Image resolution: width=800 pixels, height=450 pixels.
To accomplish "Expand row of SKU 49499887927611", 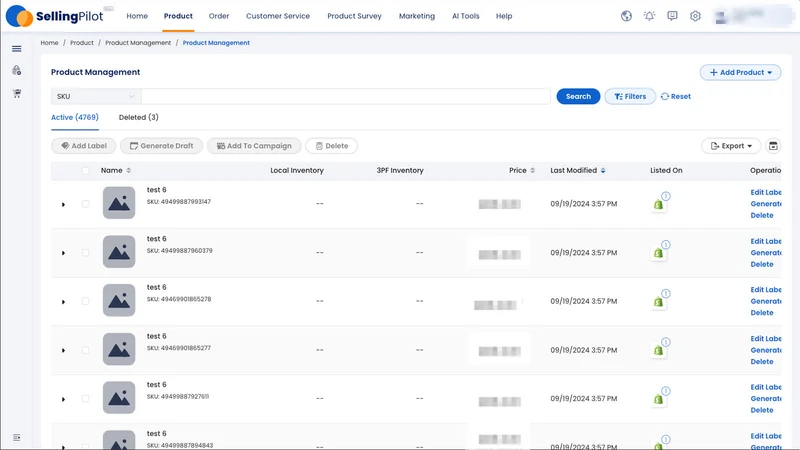I will point(63,399).
